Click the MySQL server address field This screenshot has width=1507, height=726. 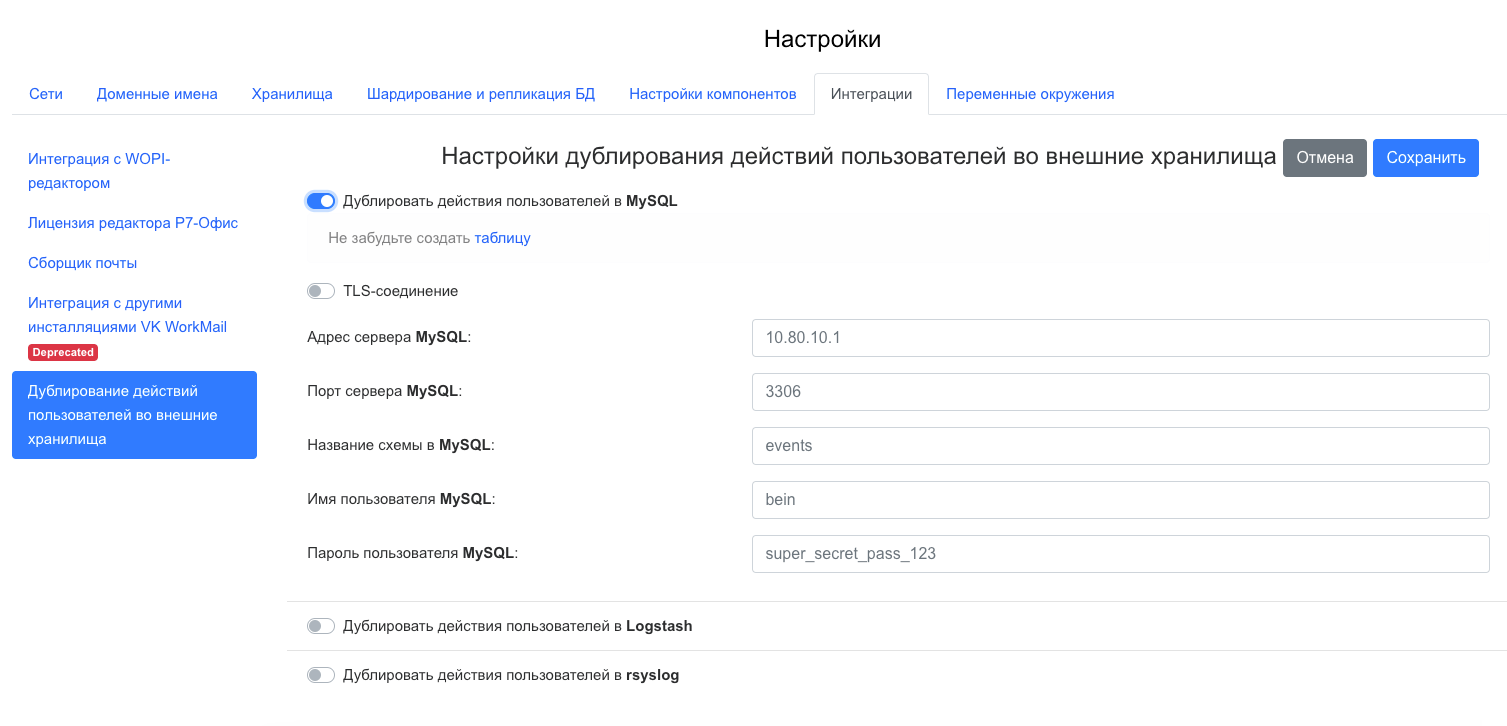1120,338
